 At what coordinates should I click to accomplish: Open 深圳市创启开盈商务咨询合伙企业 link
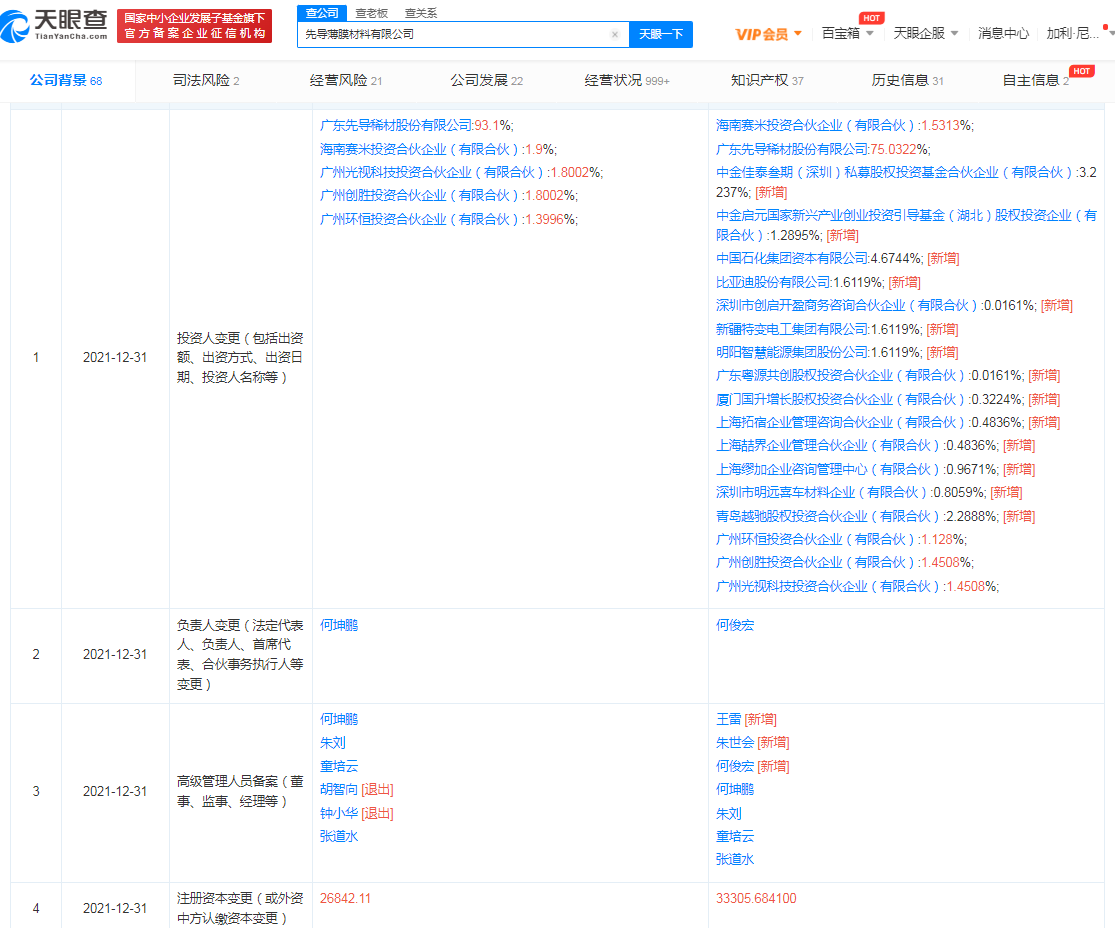pyautogui.click(x=849, y=306)
